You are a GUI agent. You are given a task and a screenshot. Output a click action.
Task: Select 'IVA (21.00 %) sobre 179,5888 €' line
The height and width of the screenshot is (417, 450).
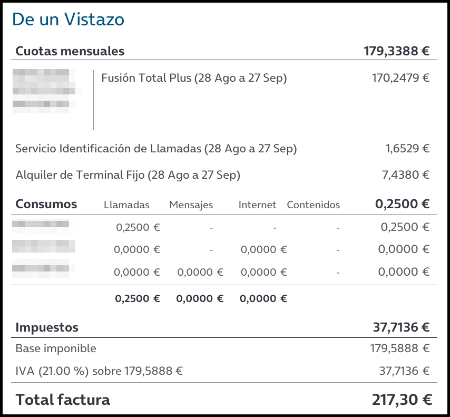click(99, 371)
